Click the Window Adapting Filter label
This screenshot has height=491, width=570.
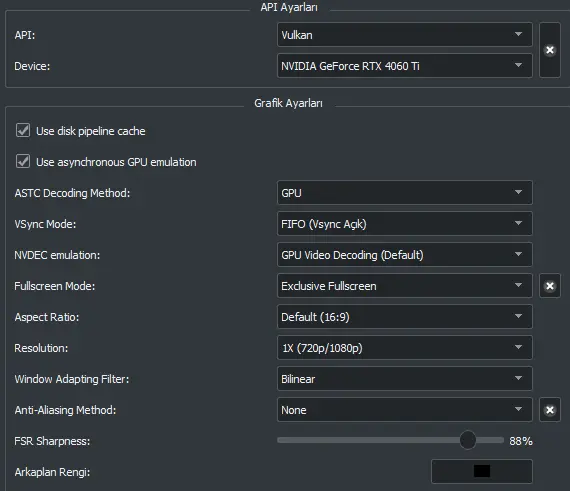point(72,379)
